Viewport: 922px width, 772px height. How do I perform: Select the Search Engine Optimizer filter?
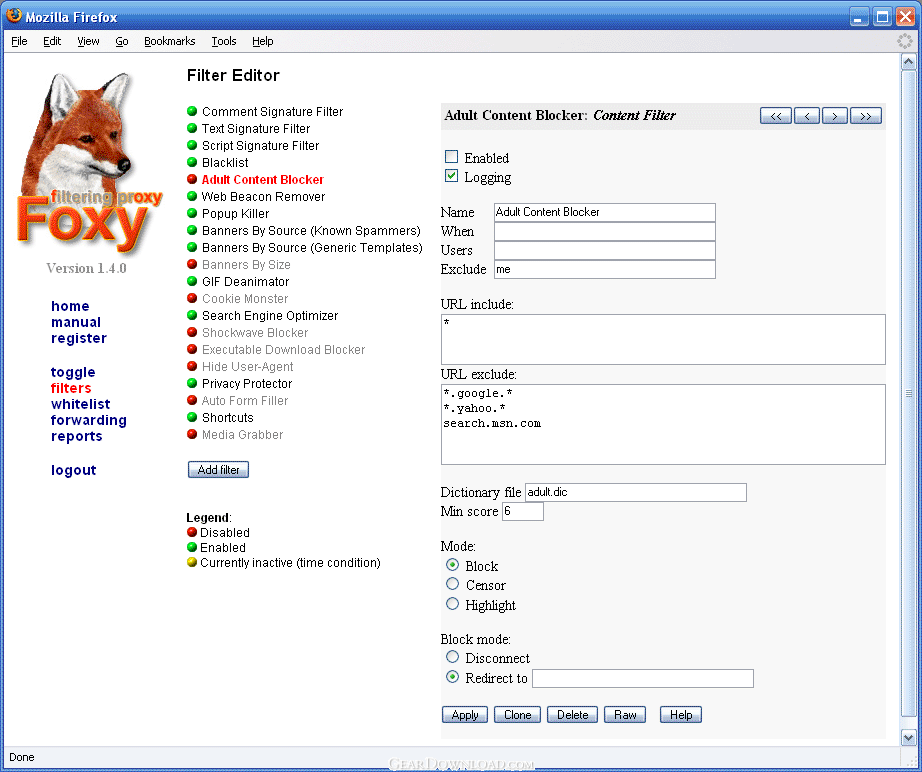[270, 316]
